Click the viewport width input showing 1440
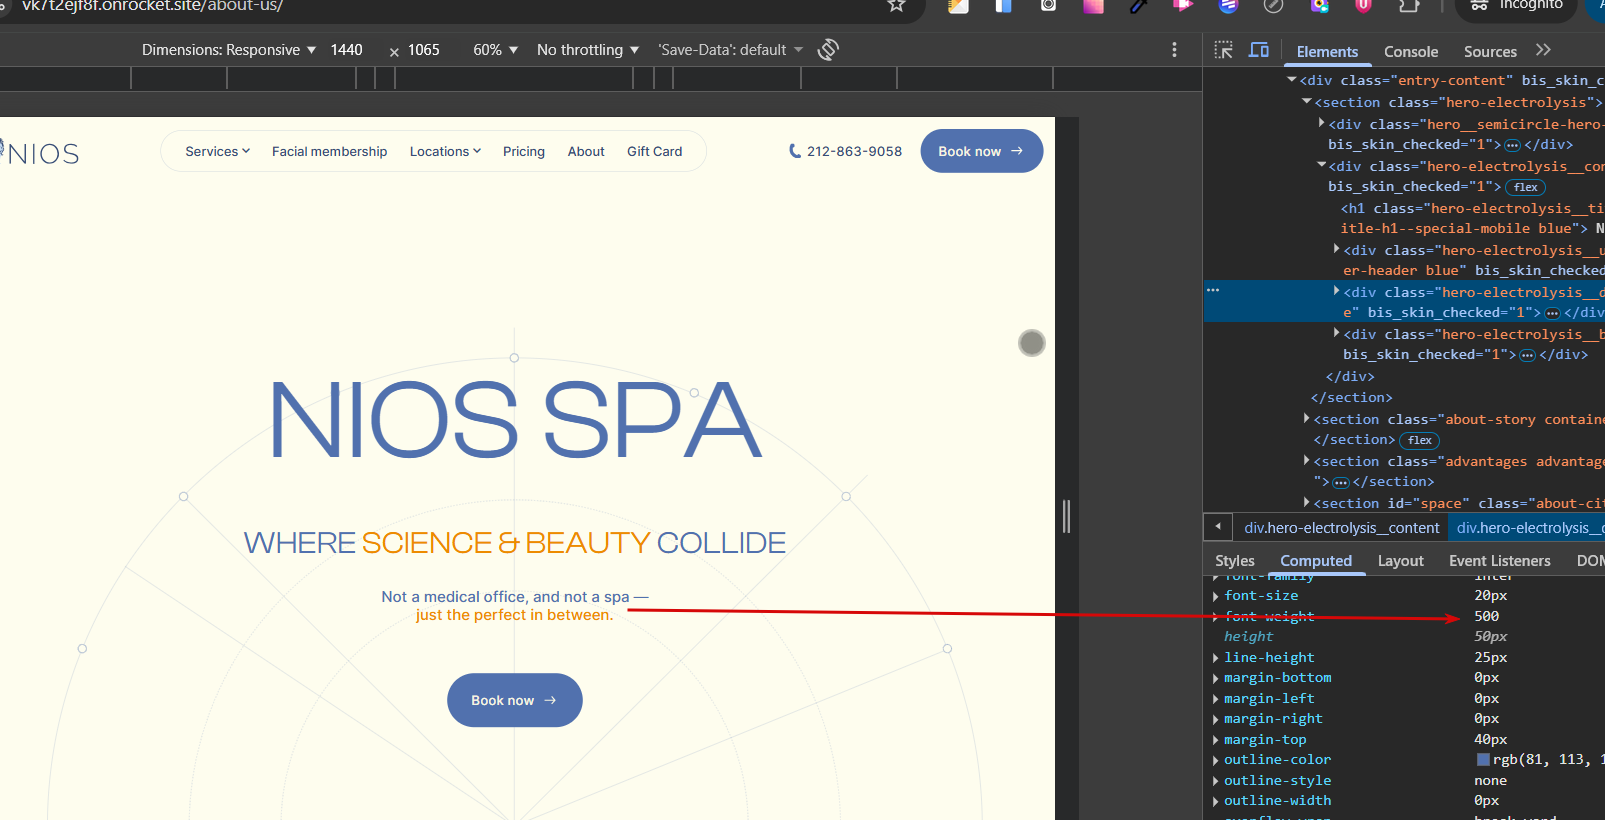The image size is (1605, 820). [347, 50]
